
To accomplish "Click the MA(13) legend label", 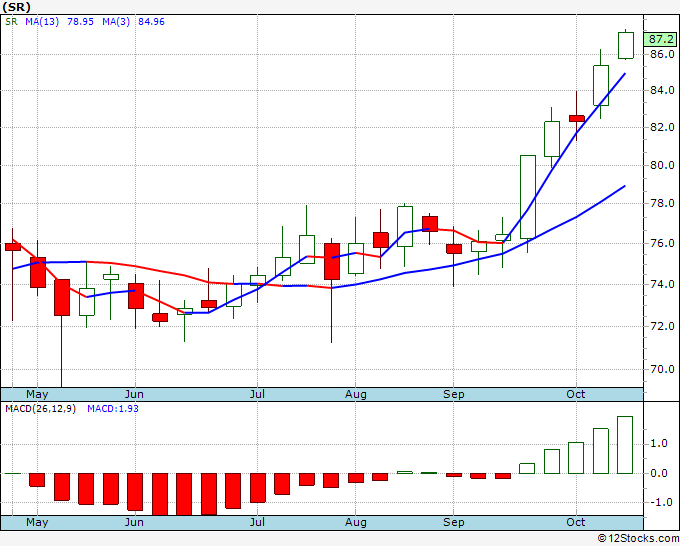I will (42, 22).
